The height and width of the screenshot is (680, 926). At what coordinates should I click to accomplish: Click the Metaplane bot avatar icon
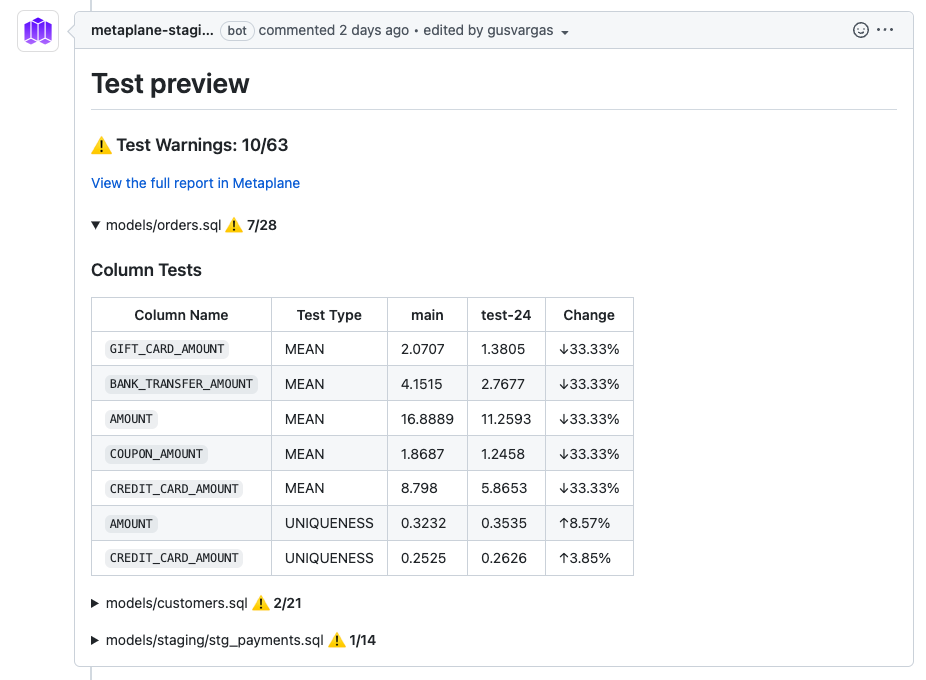tap(38, 31)
